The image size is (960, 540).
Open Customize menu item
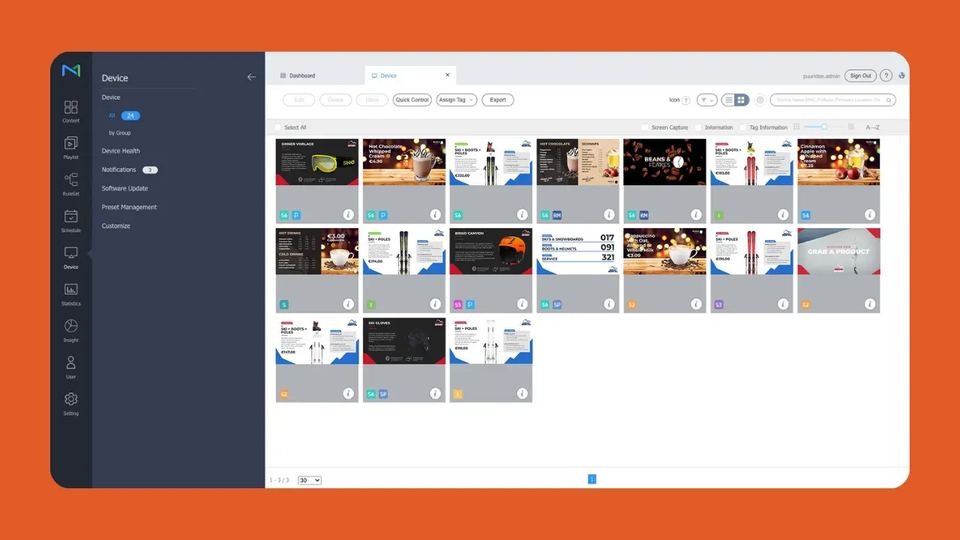[116, 226]
